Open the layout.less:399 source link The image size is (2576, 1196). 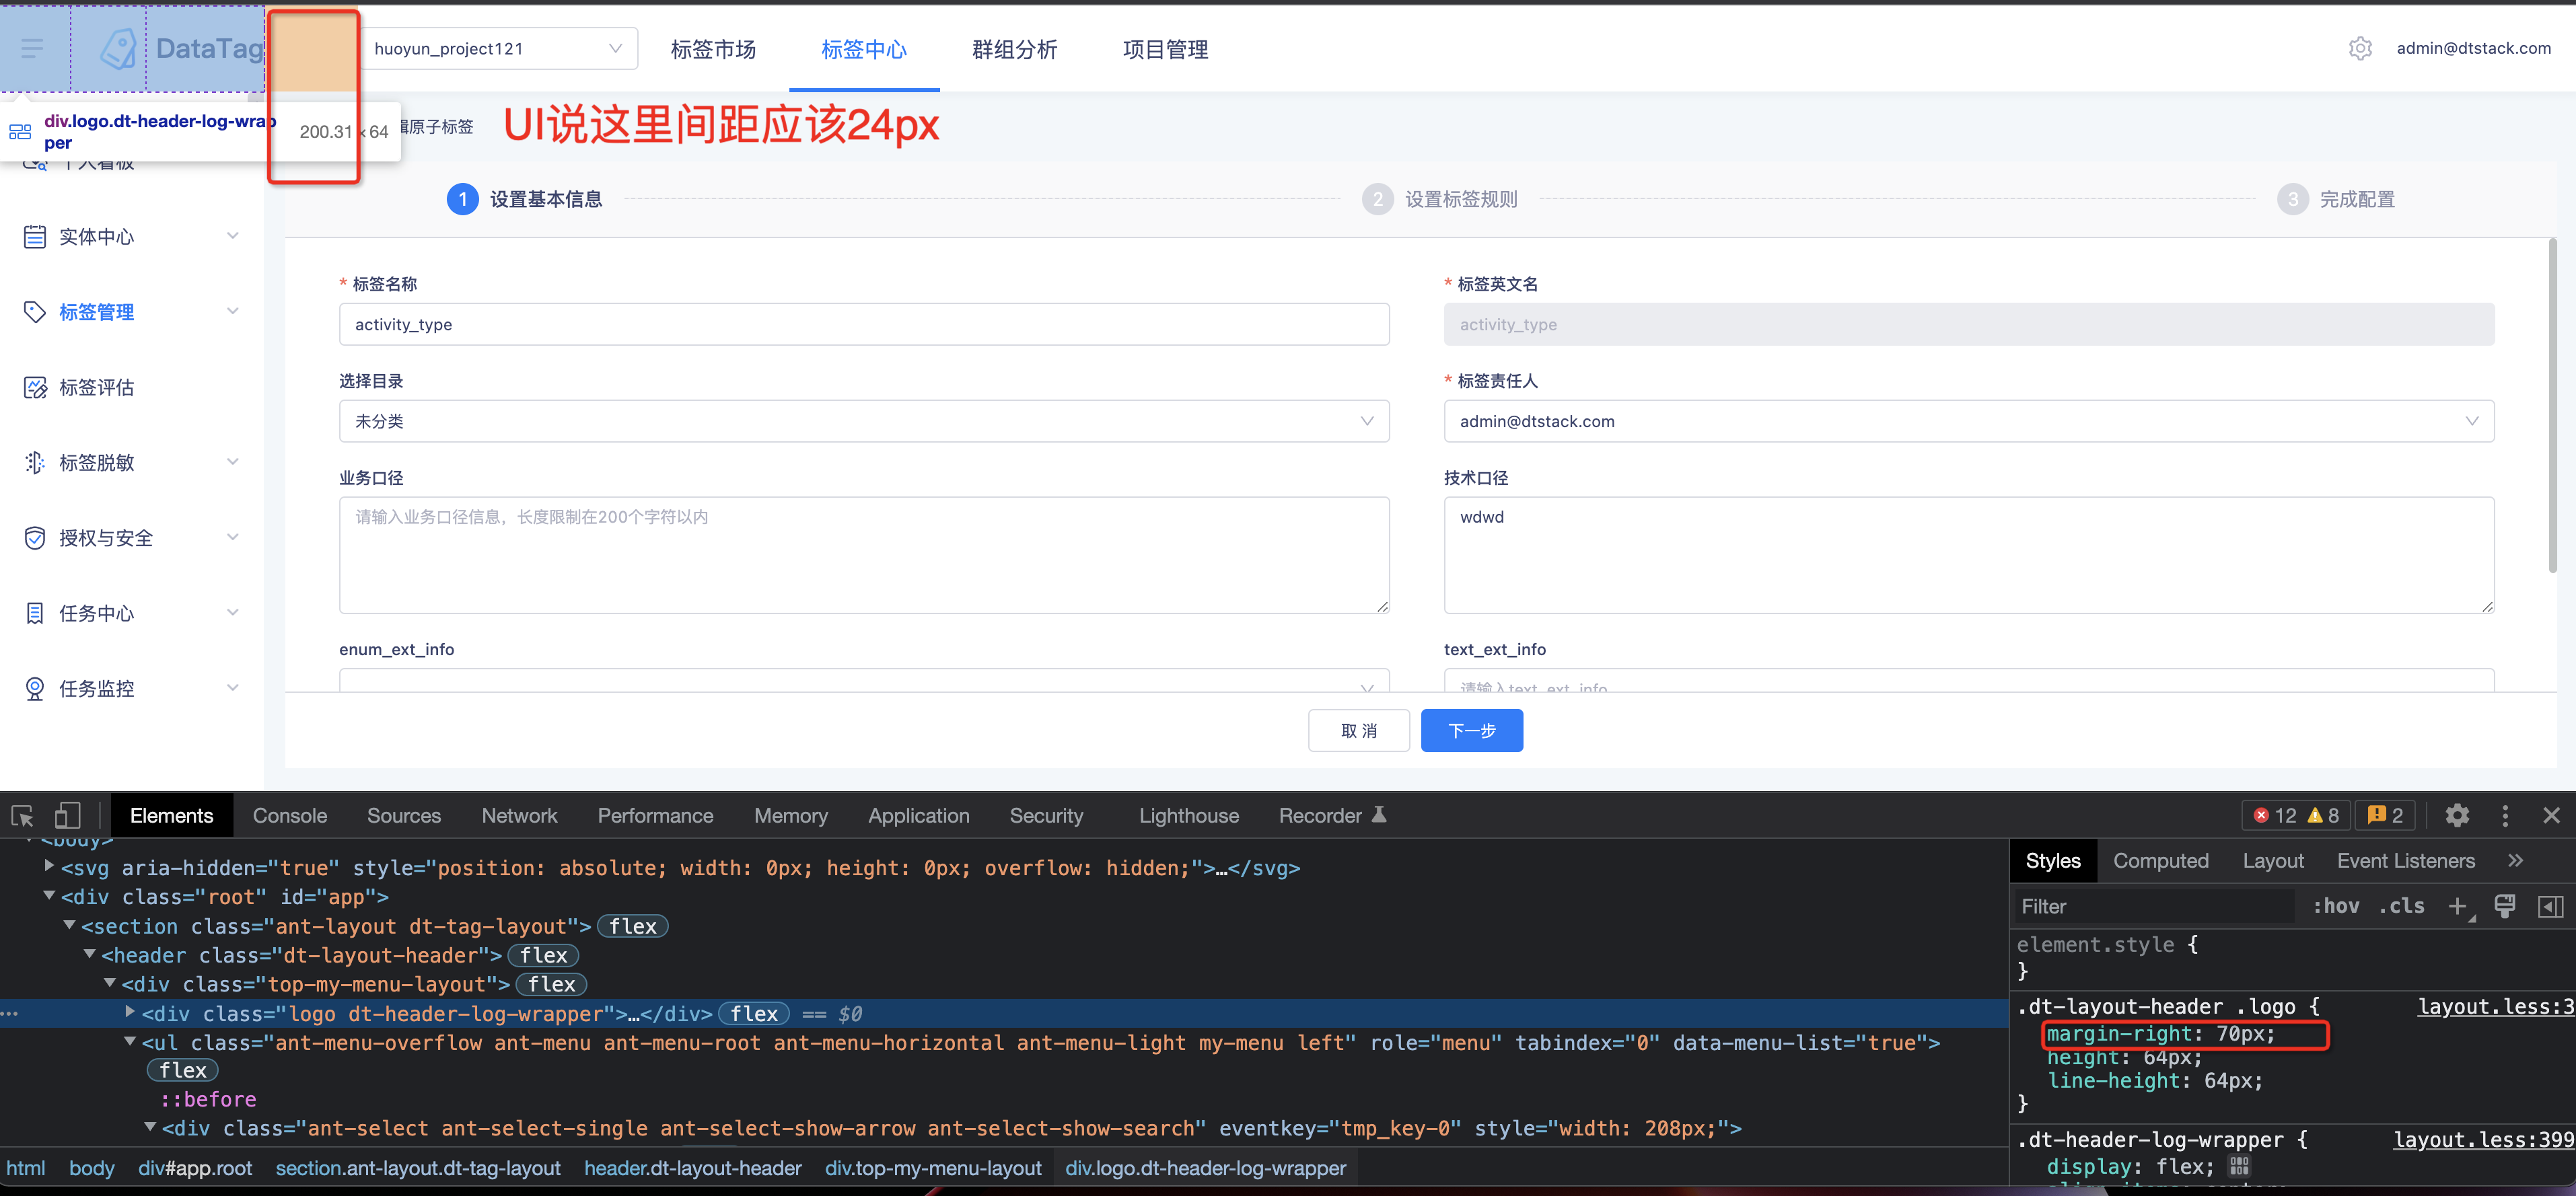pos(2482,1139)
